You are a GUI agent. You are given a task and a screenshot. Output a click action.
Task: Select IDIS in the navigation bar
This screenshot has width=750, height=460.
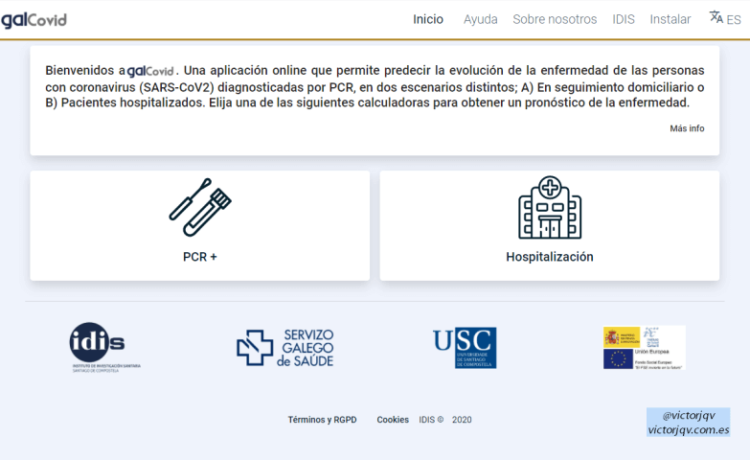[x=623, y=19]
